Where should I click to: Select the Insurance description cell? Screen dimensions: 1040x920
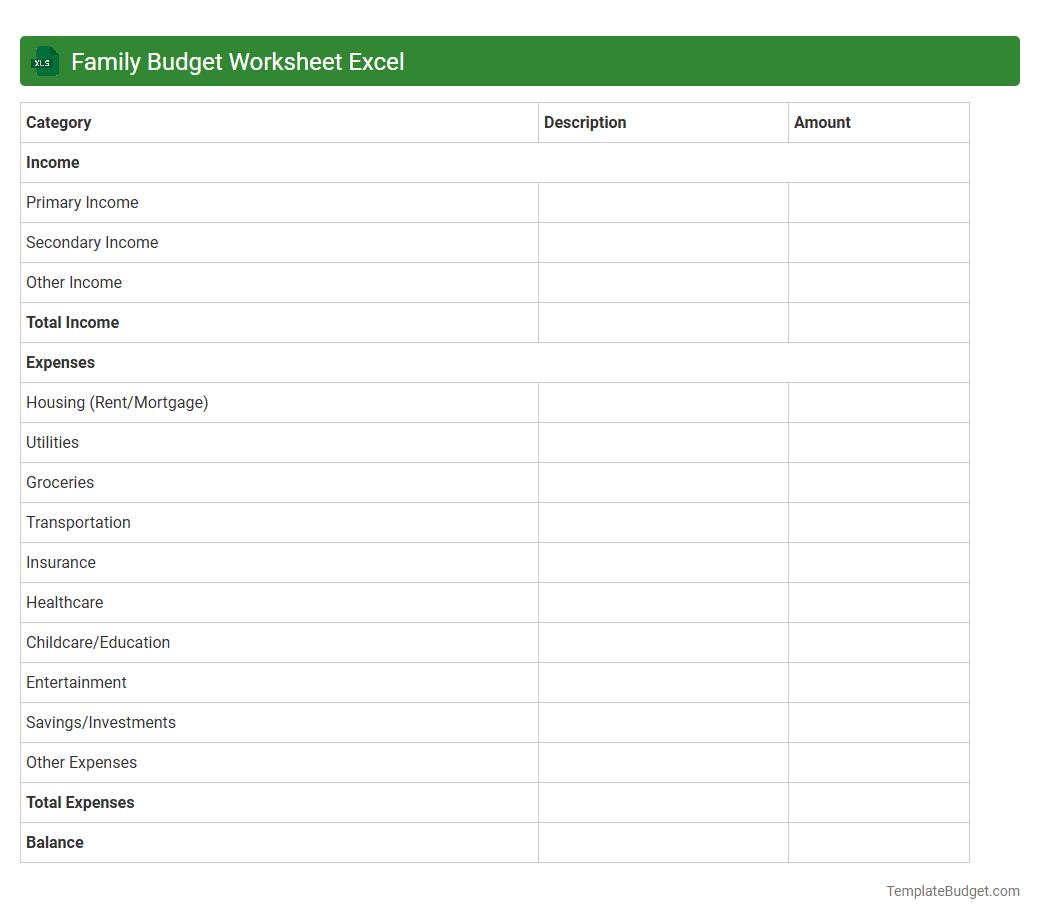point(663,562)
